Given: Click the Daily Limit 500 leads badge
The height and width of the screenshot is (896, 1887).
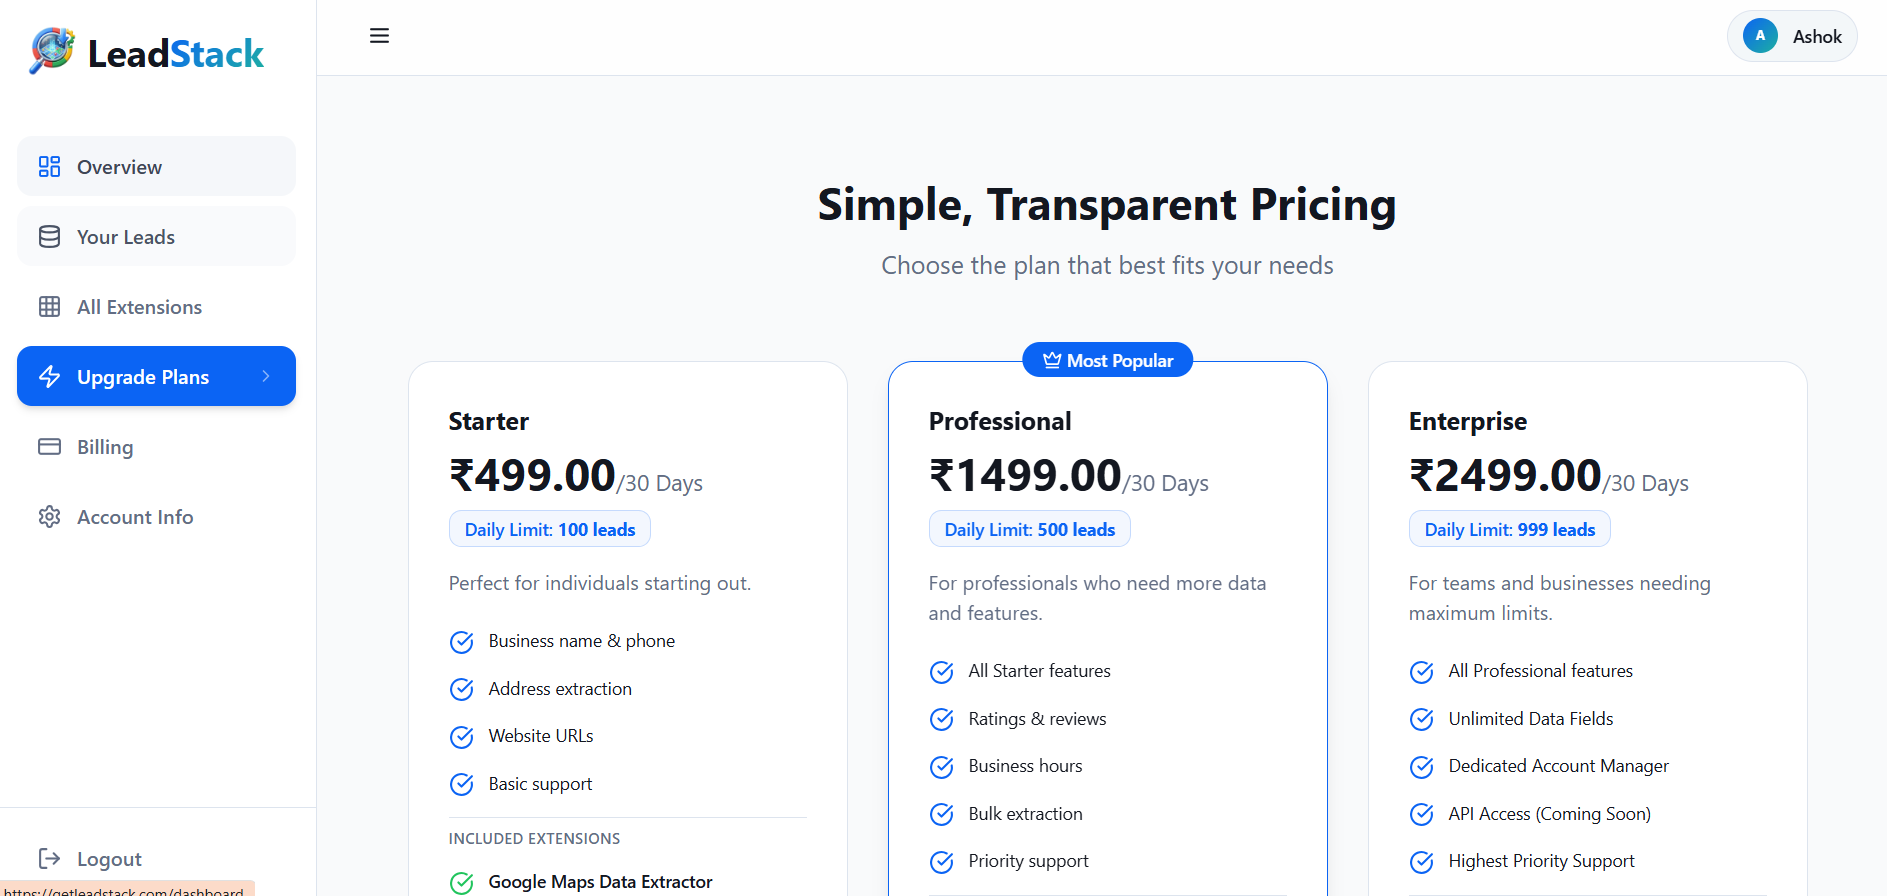Looking at the screenshot, I should click(x=1029, y=528).
